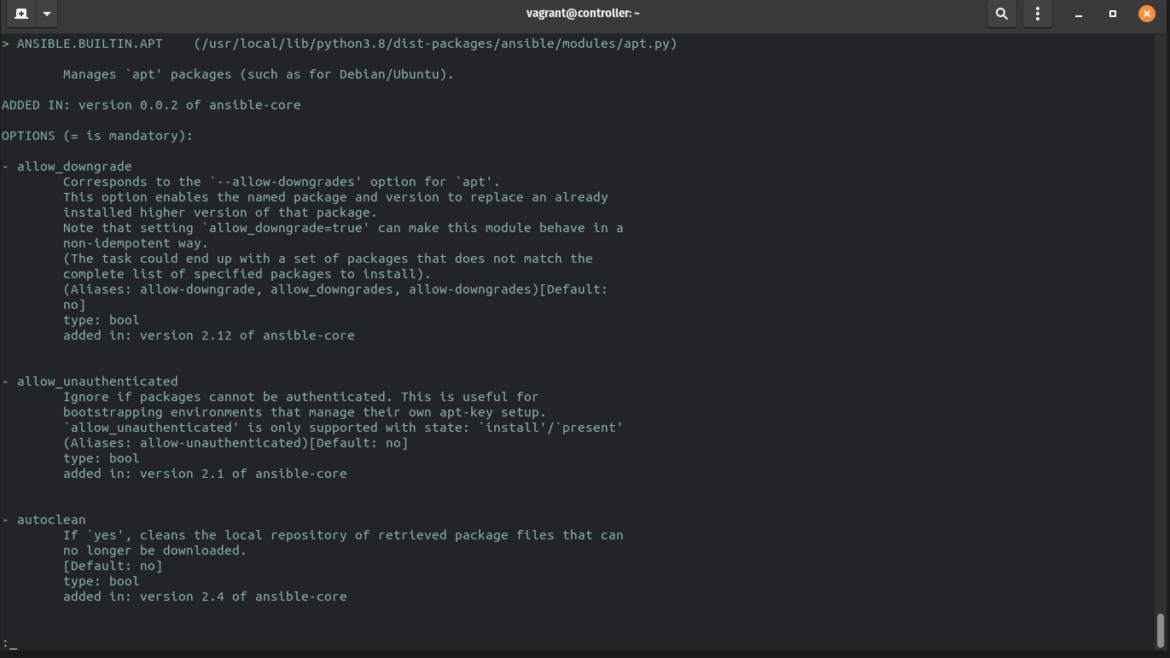Click the allow_unauthenticated option name
Screen dimensions: 1170x658
pos(97,381)
